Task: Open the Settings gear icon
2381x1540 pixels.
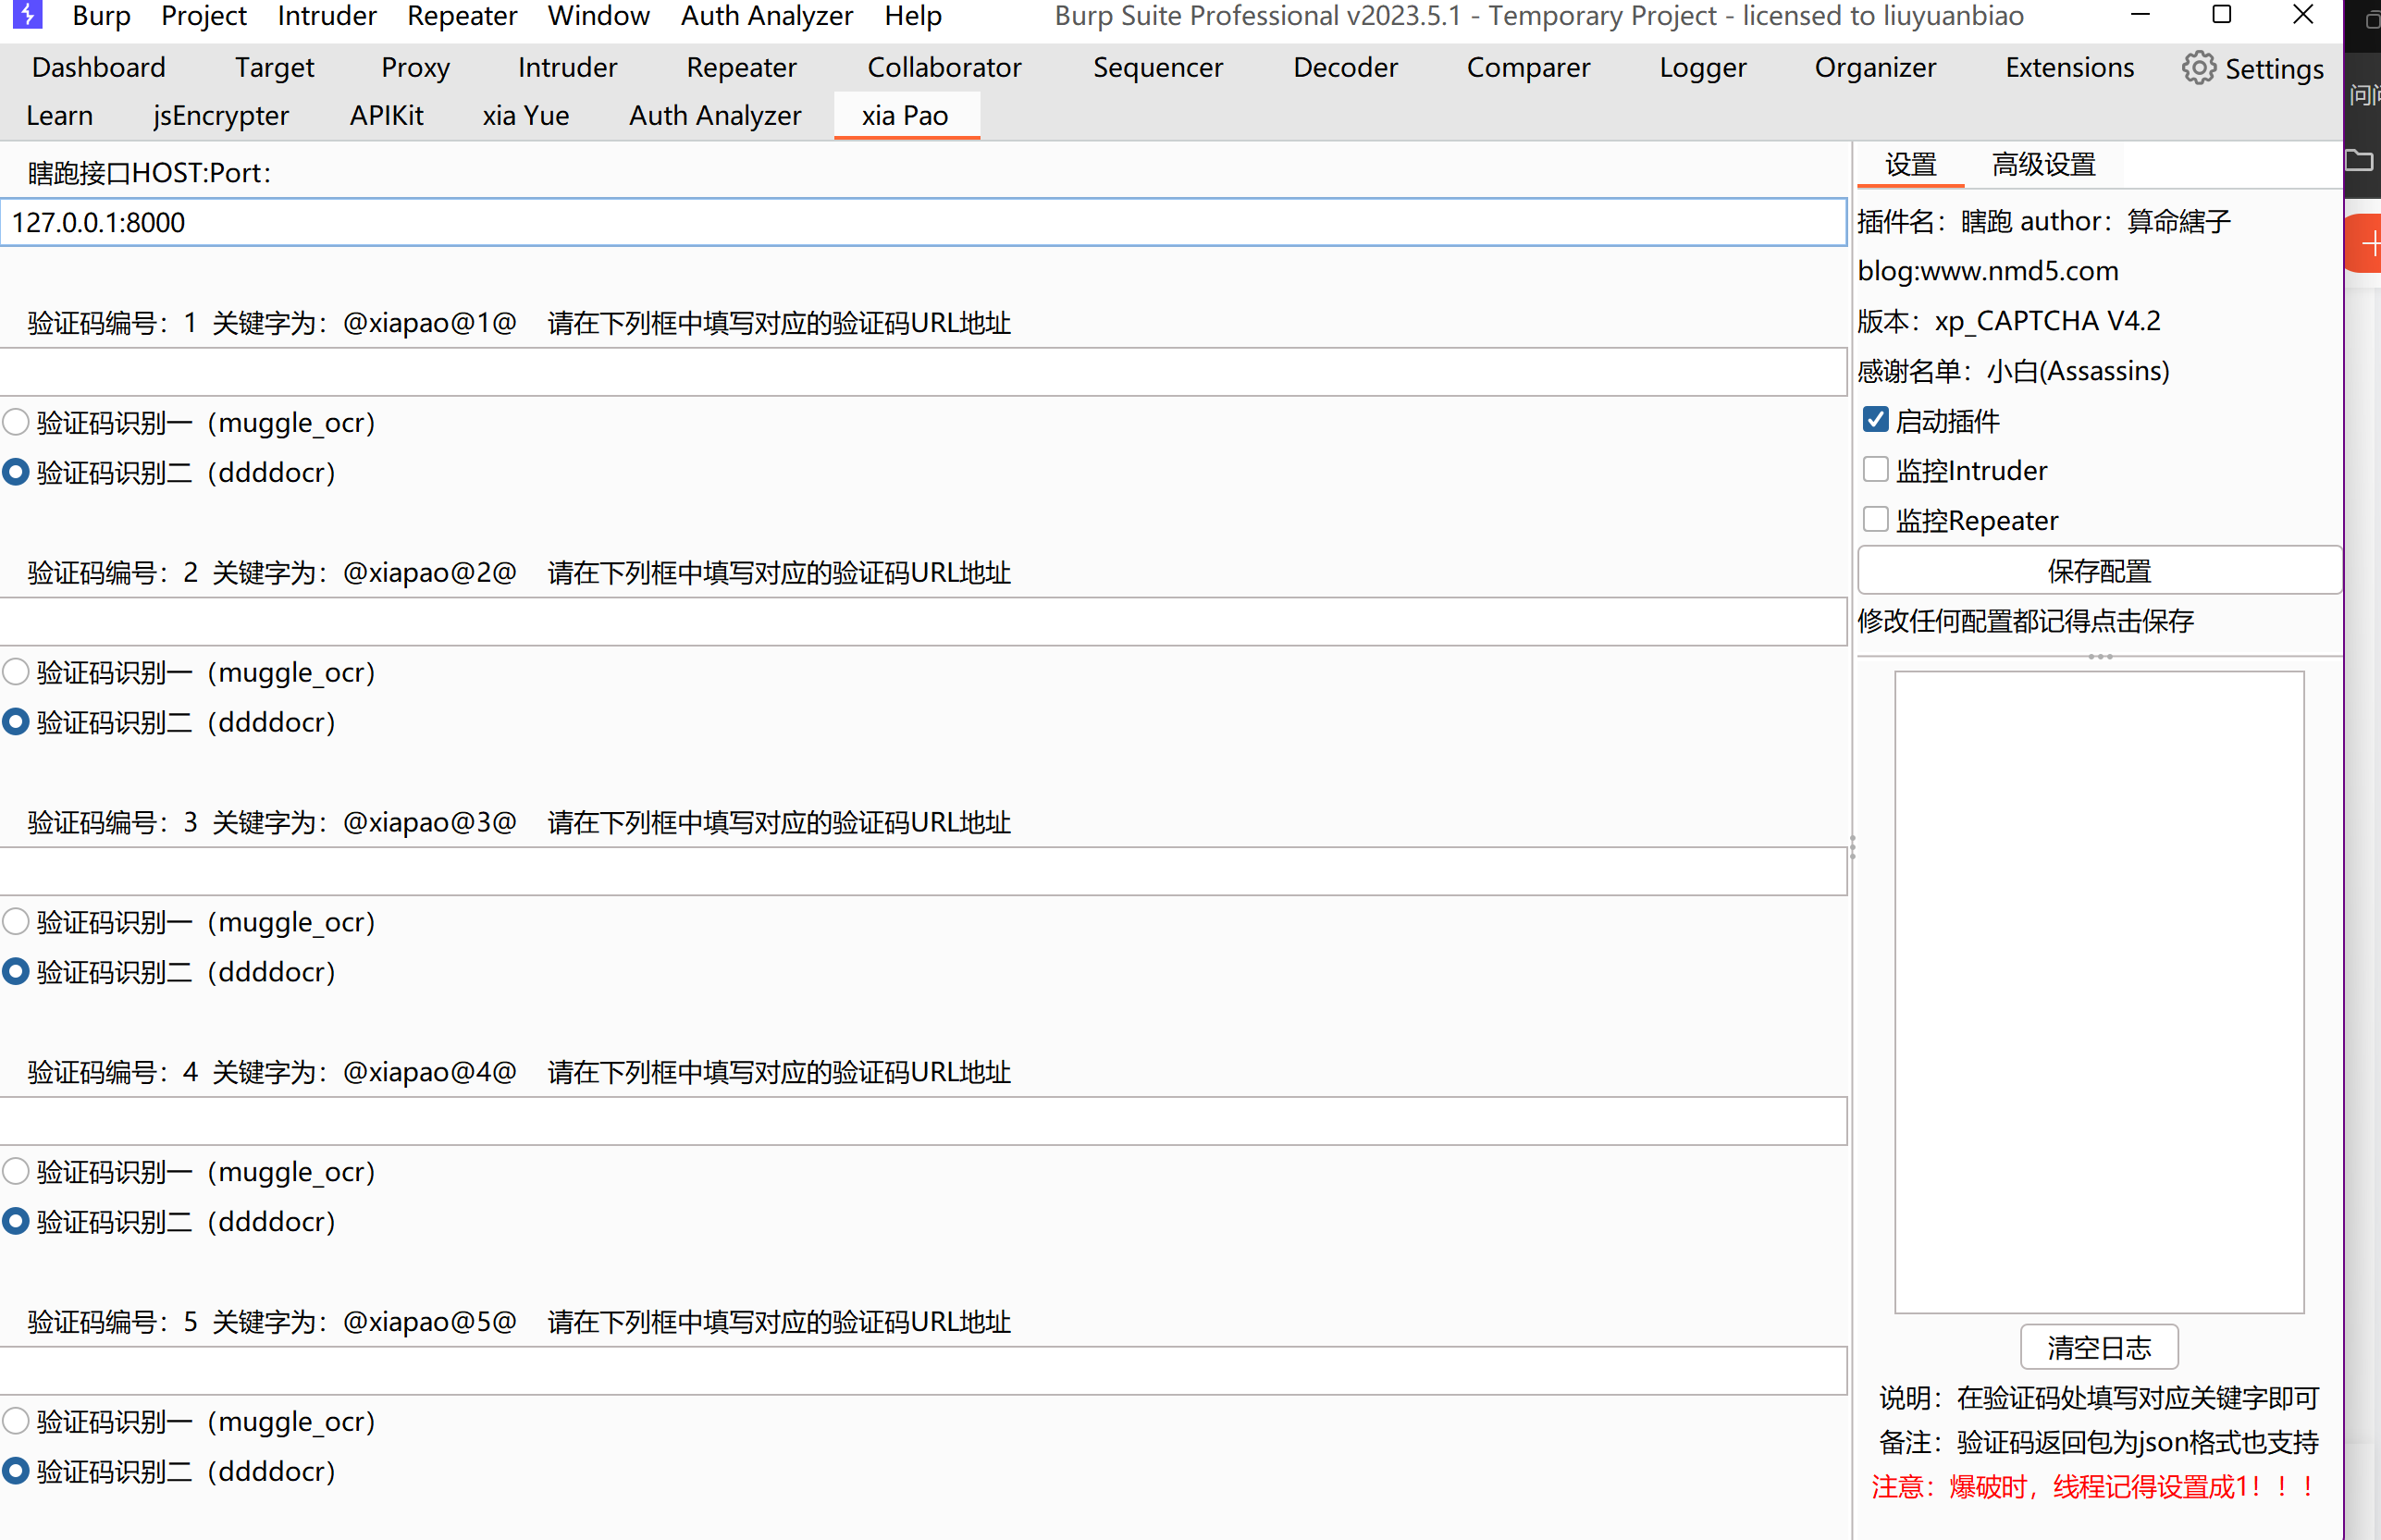Action: point(2198,68)
